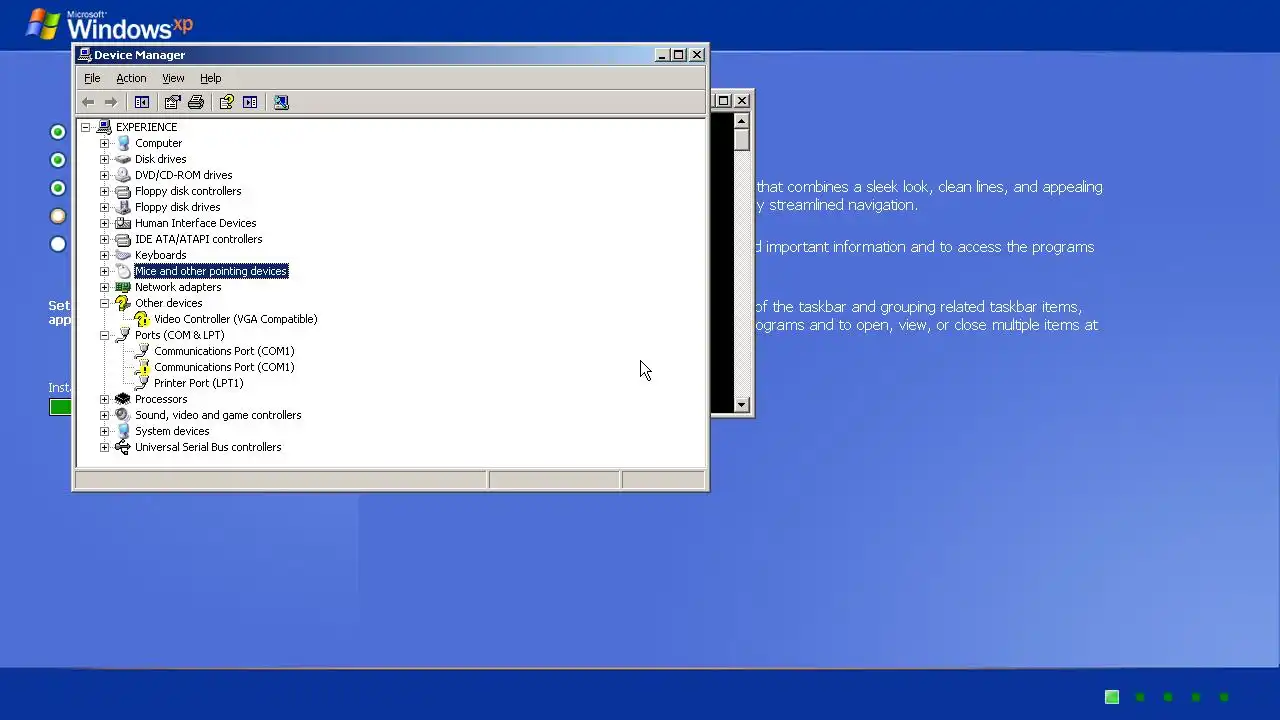Click the Forward arrow toolbar icon
The image size is (1280, 720).
click(x=111, y=102)
